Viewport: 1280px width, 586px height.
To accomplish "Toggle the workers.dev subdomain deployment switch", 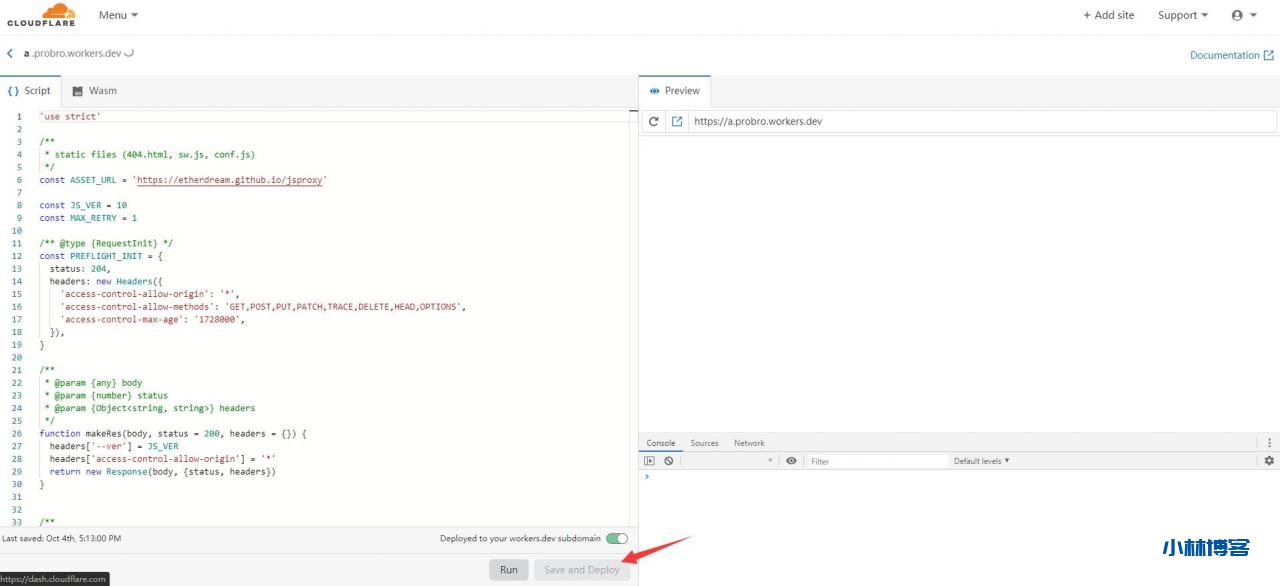I will pyautogui.click(x=616, y=537).
